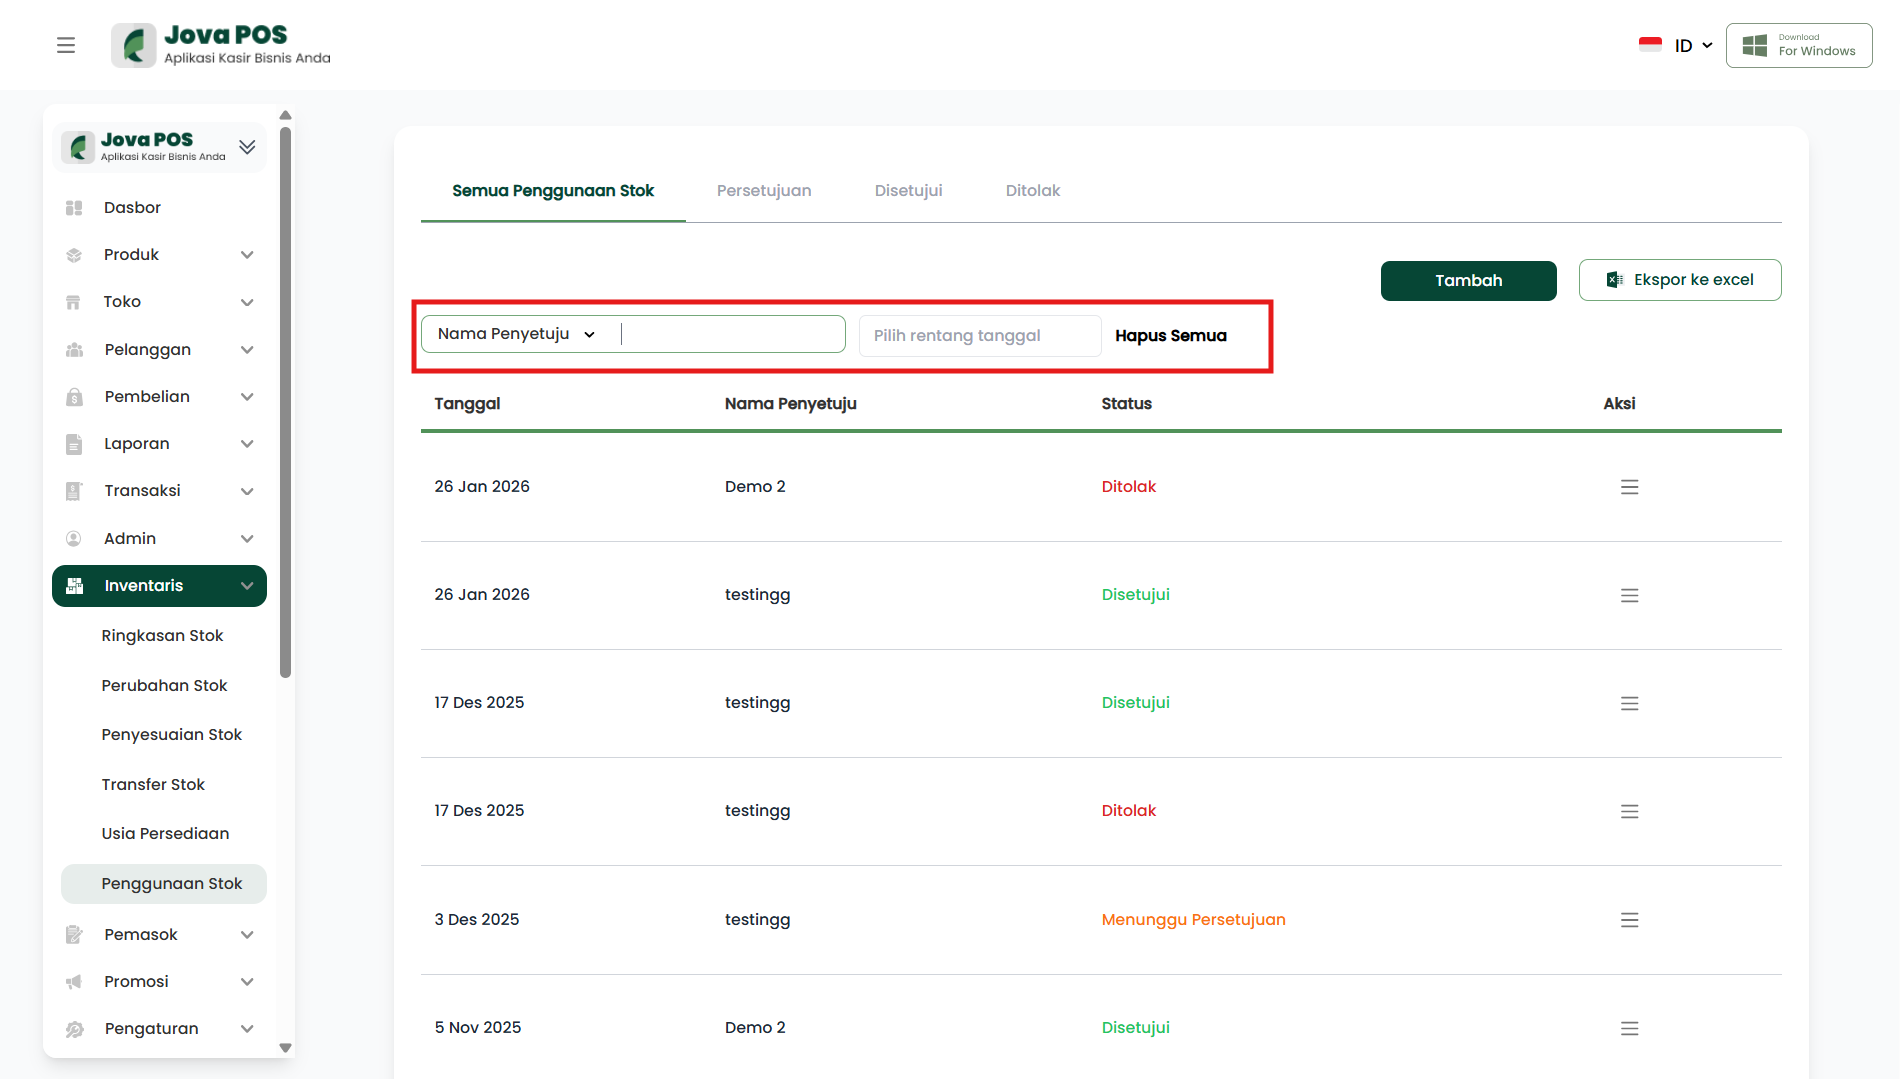Screen dimensions: 1900x1079
Task: Collapse the Inventaris menu section
Action: pos(247,586)
